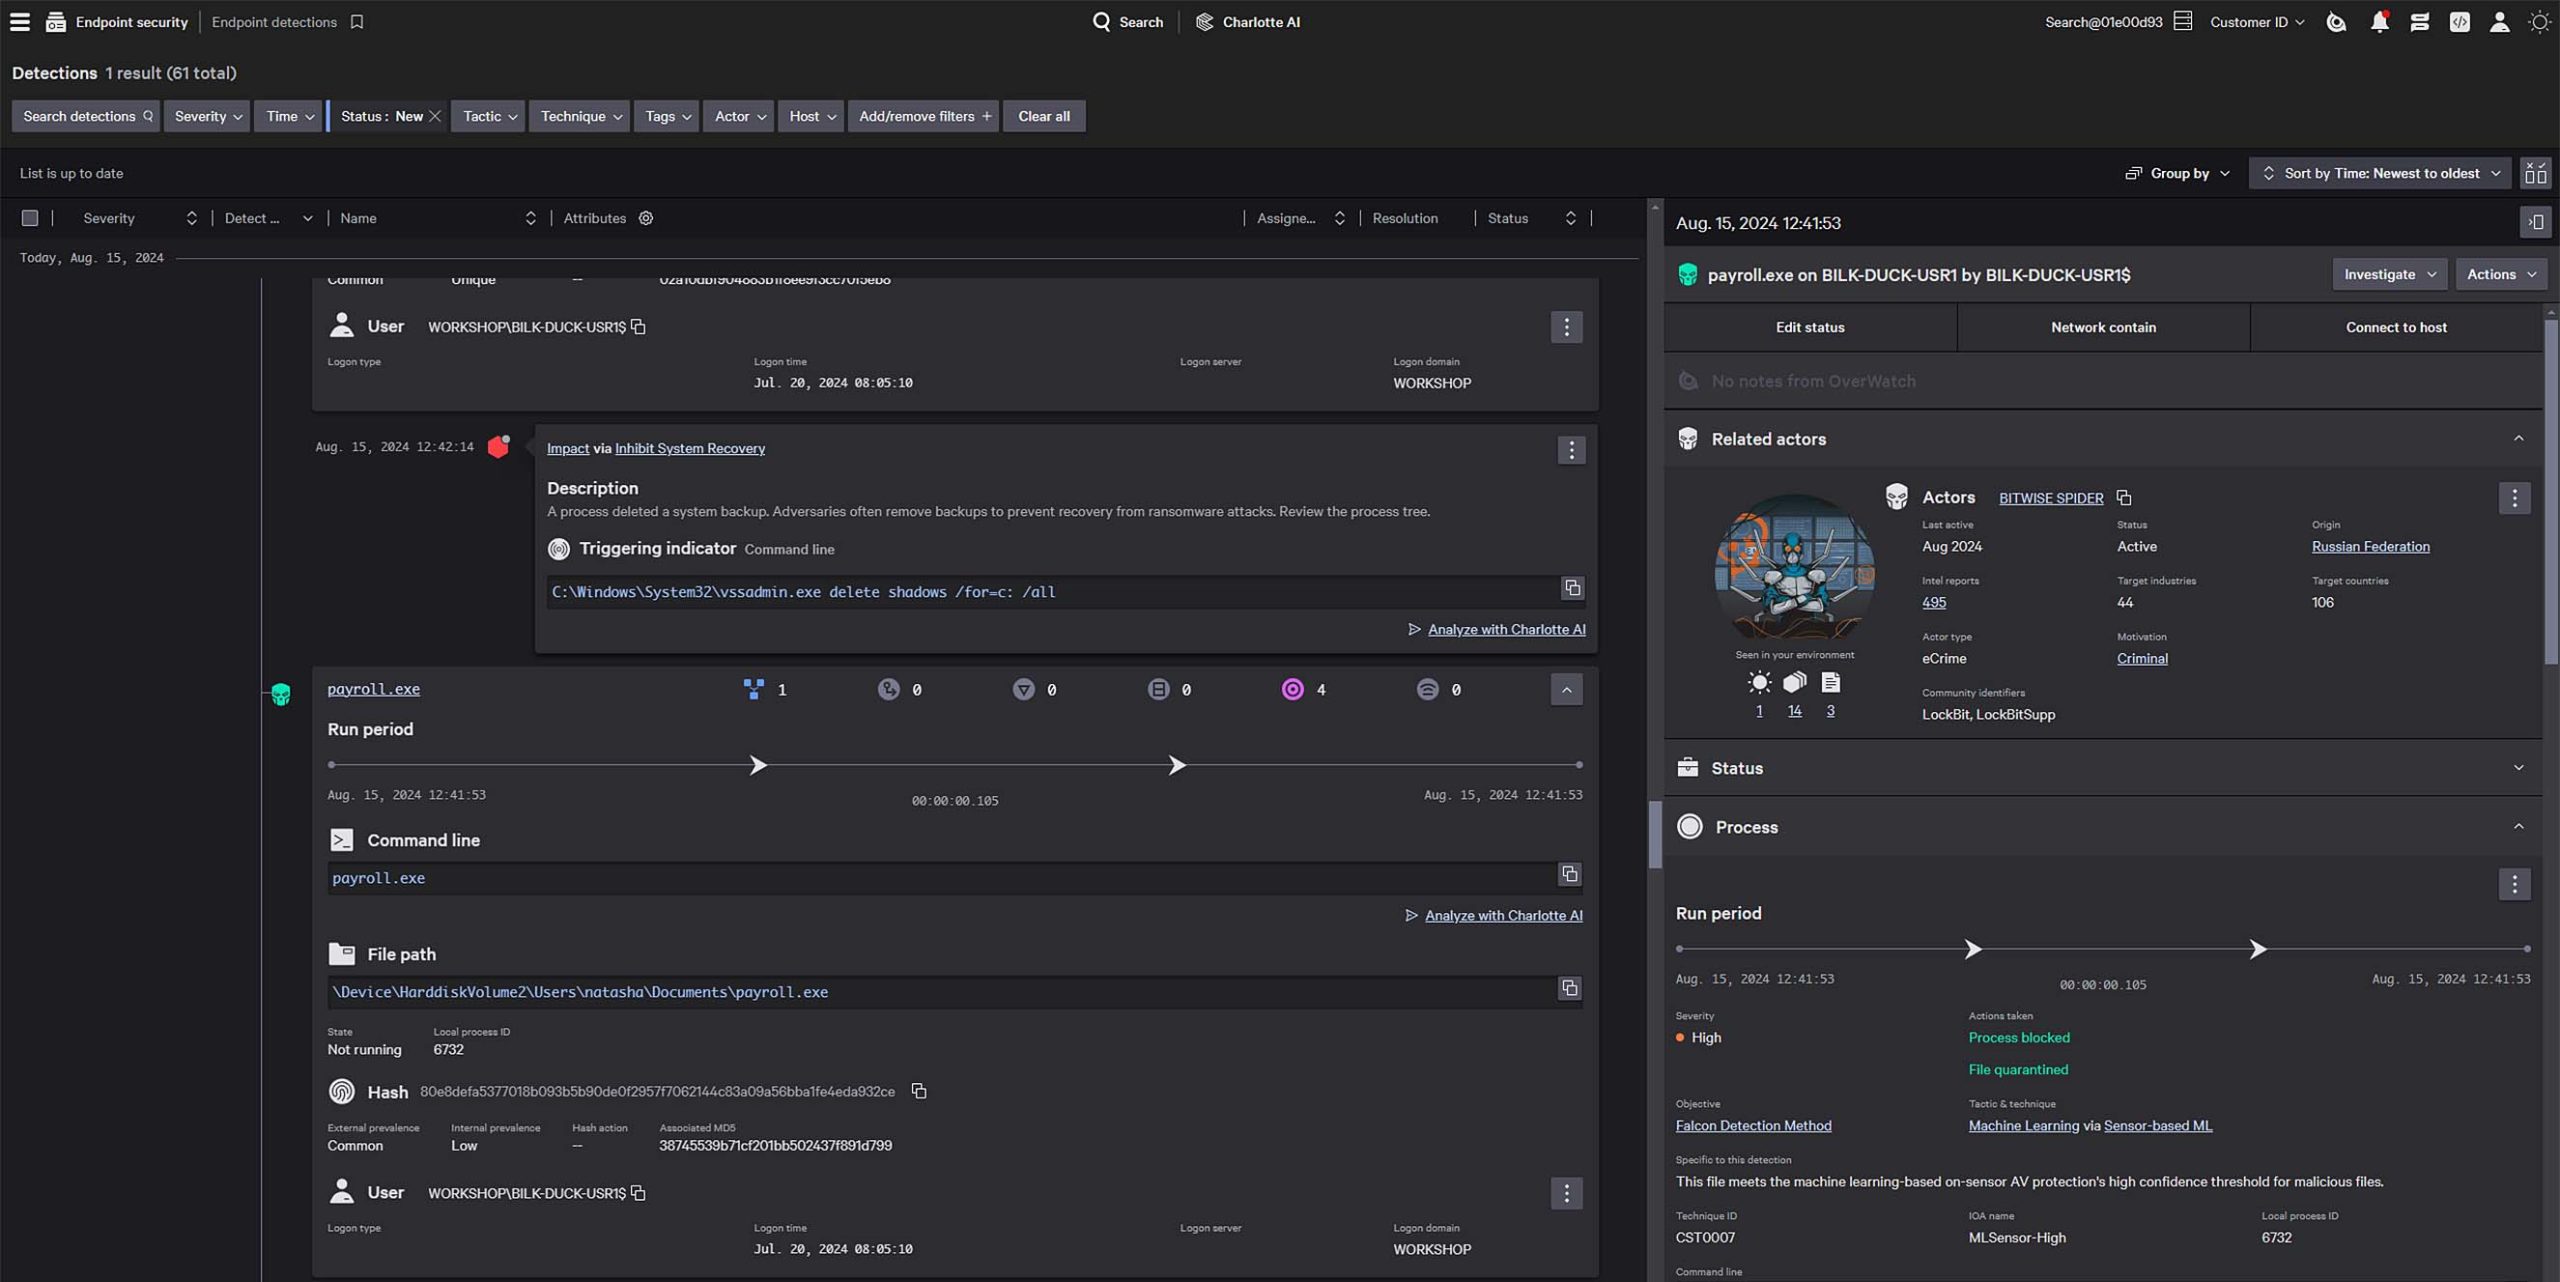Click the purple target icon showing 4

pos(1292,689)
